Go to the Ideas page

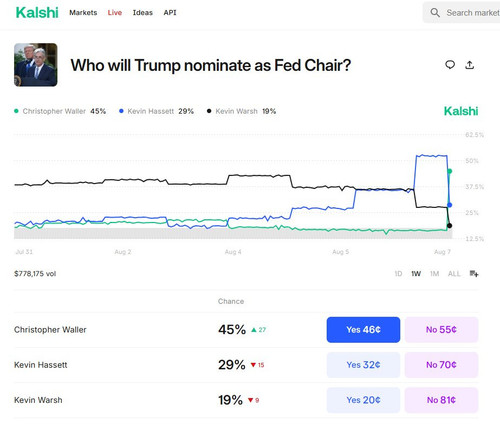pos(143,13)
